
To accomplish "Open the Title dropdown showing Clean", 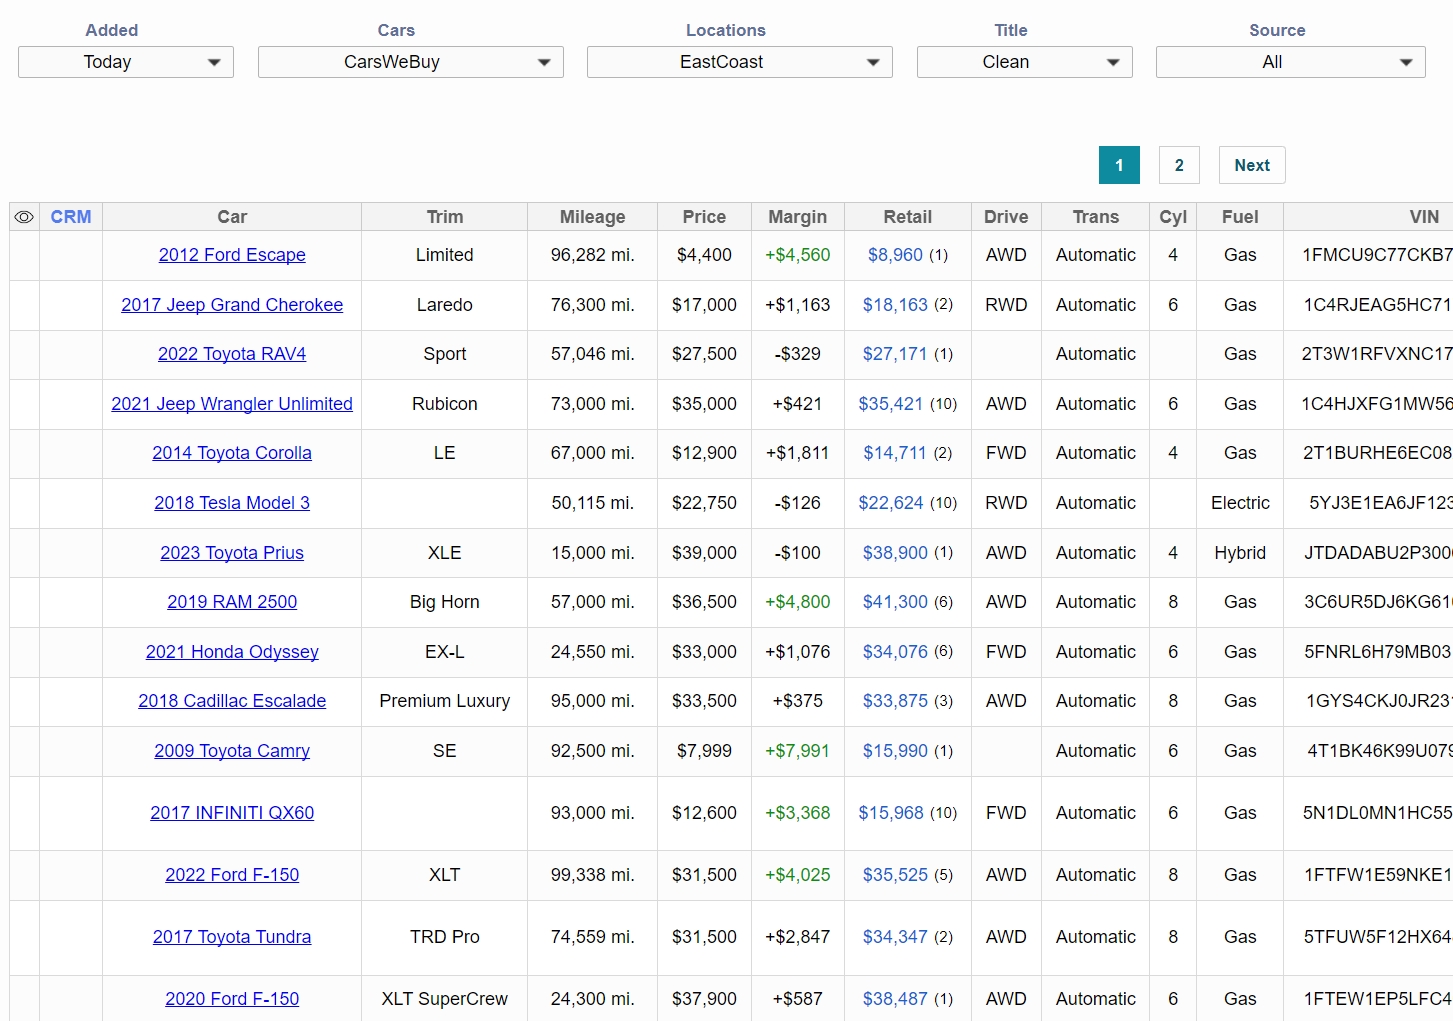I will pos(1025,62).
